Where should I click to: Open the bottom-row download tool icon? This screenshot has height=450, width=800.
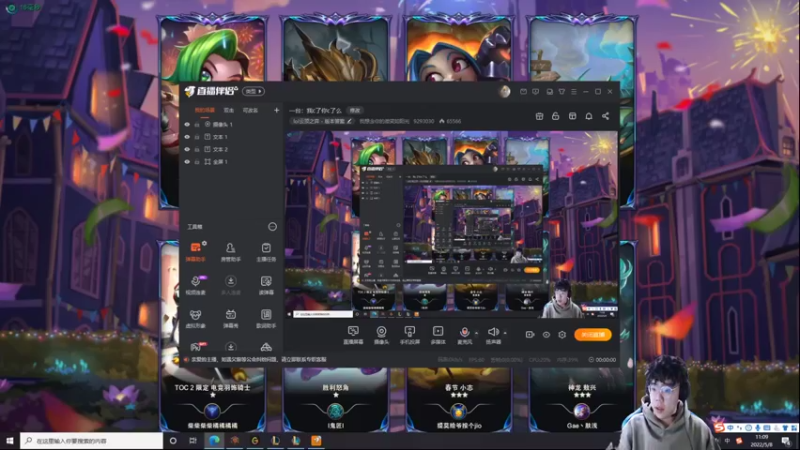point(231,347)
